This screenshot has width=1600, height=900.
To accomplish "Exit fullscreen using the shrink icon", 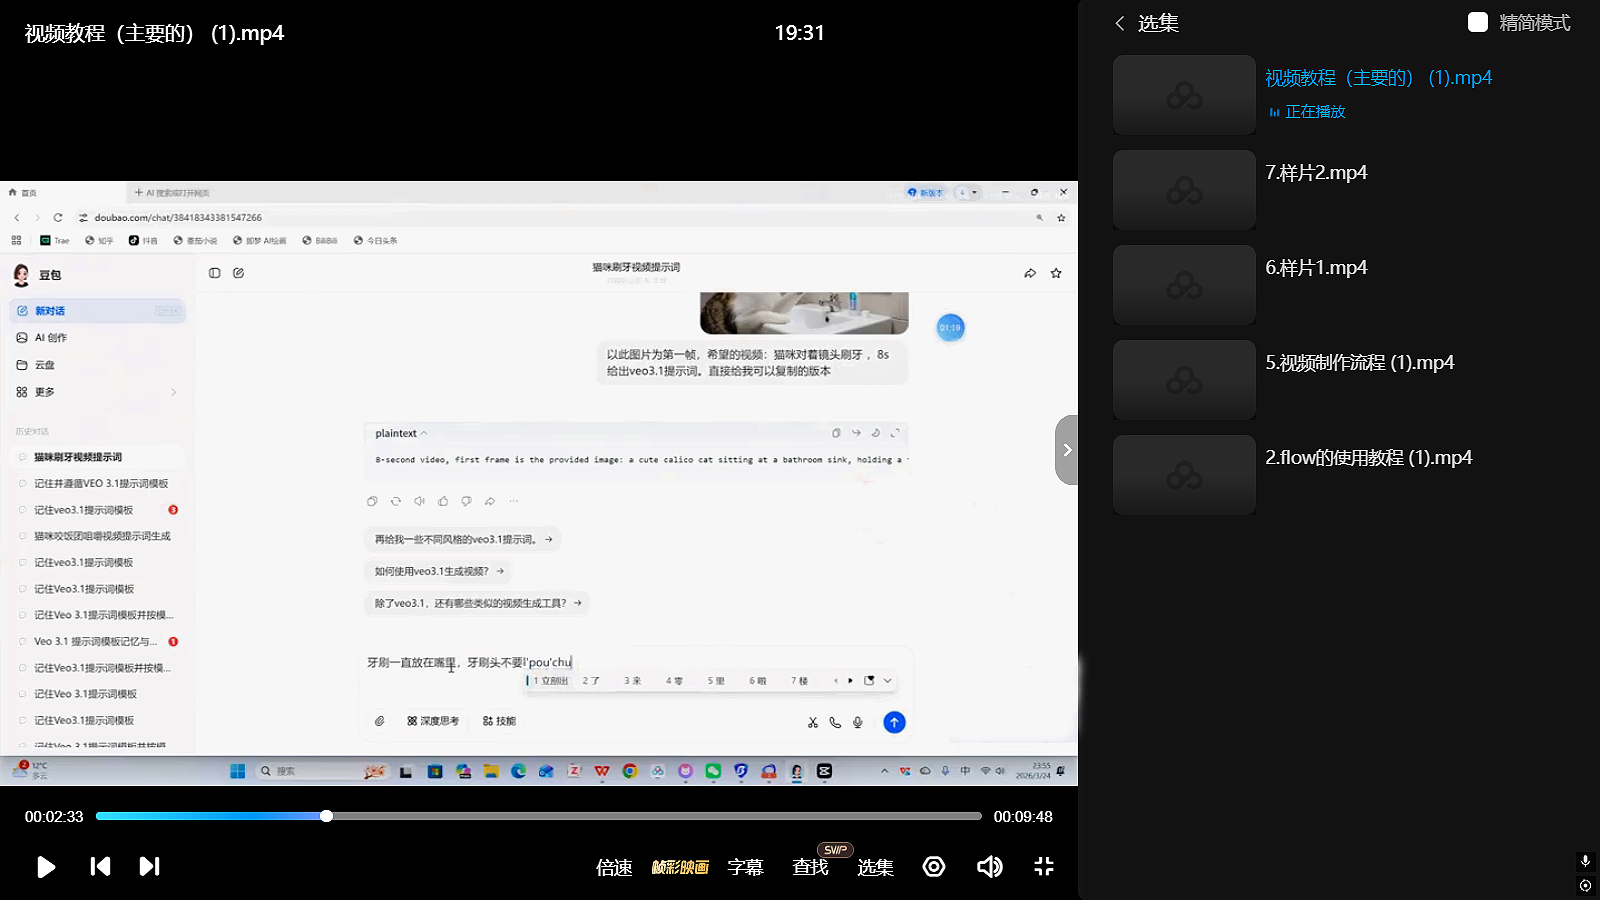I will pos(1044,867).
